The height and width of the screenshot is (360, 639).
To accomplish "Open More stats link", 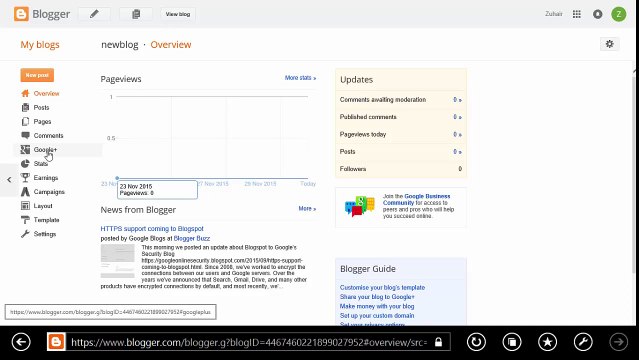I will pos(300,78).
